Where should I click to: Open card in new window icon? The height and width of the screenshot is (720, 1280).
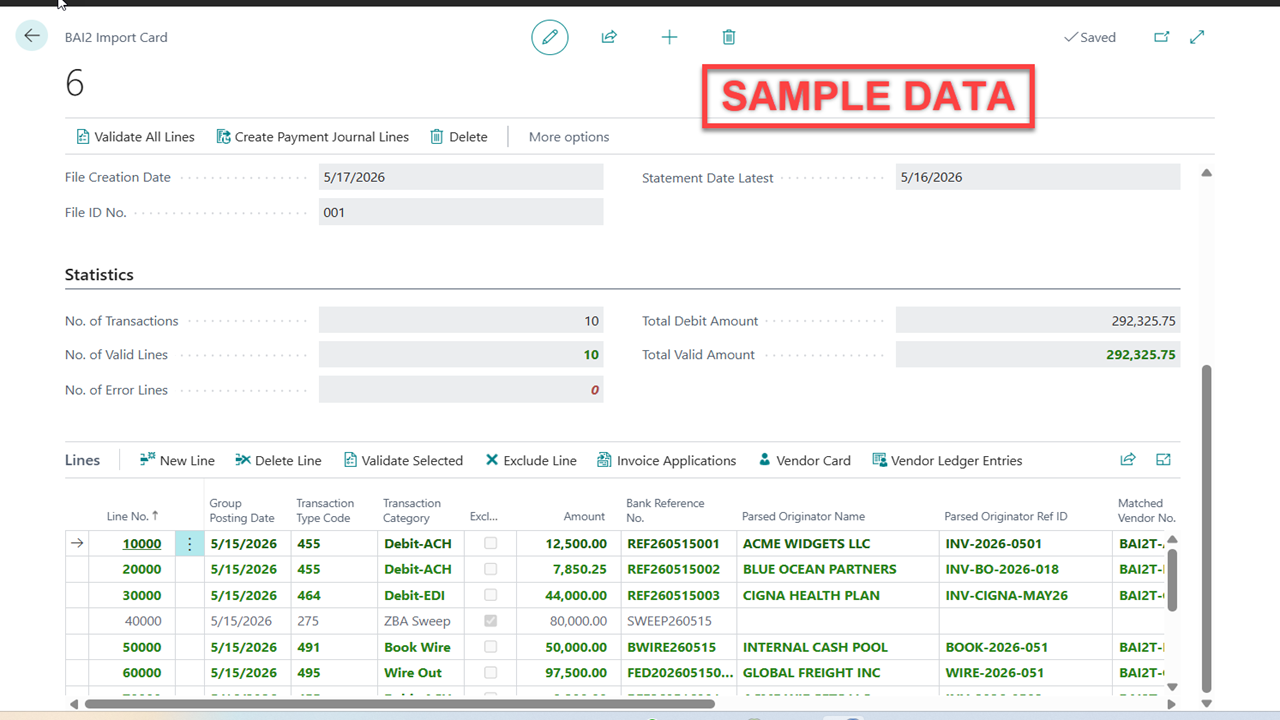pyautogui.click(x=1162, y=37)
